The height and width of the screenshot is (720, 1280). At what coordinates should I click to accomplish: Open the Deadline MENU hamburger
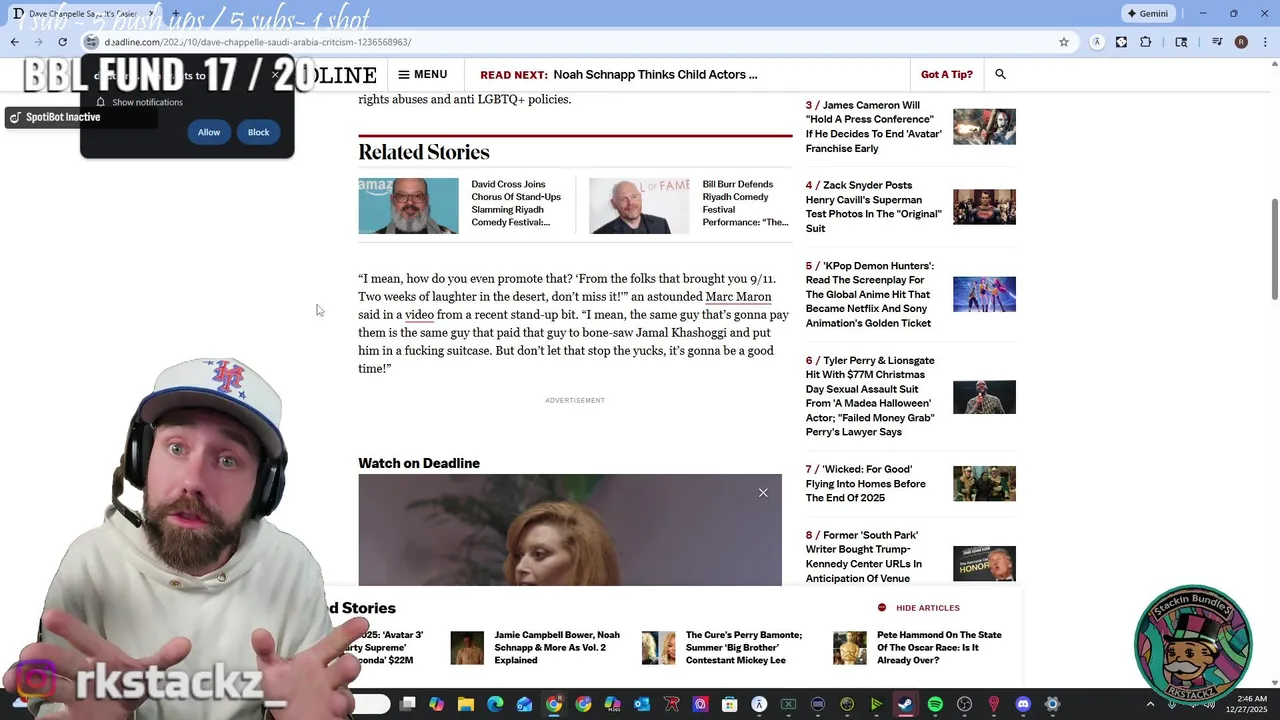click(422, 74)
